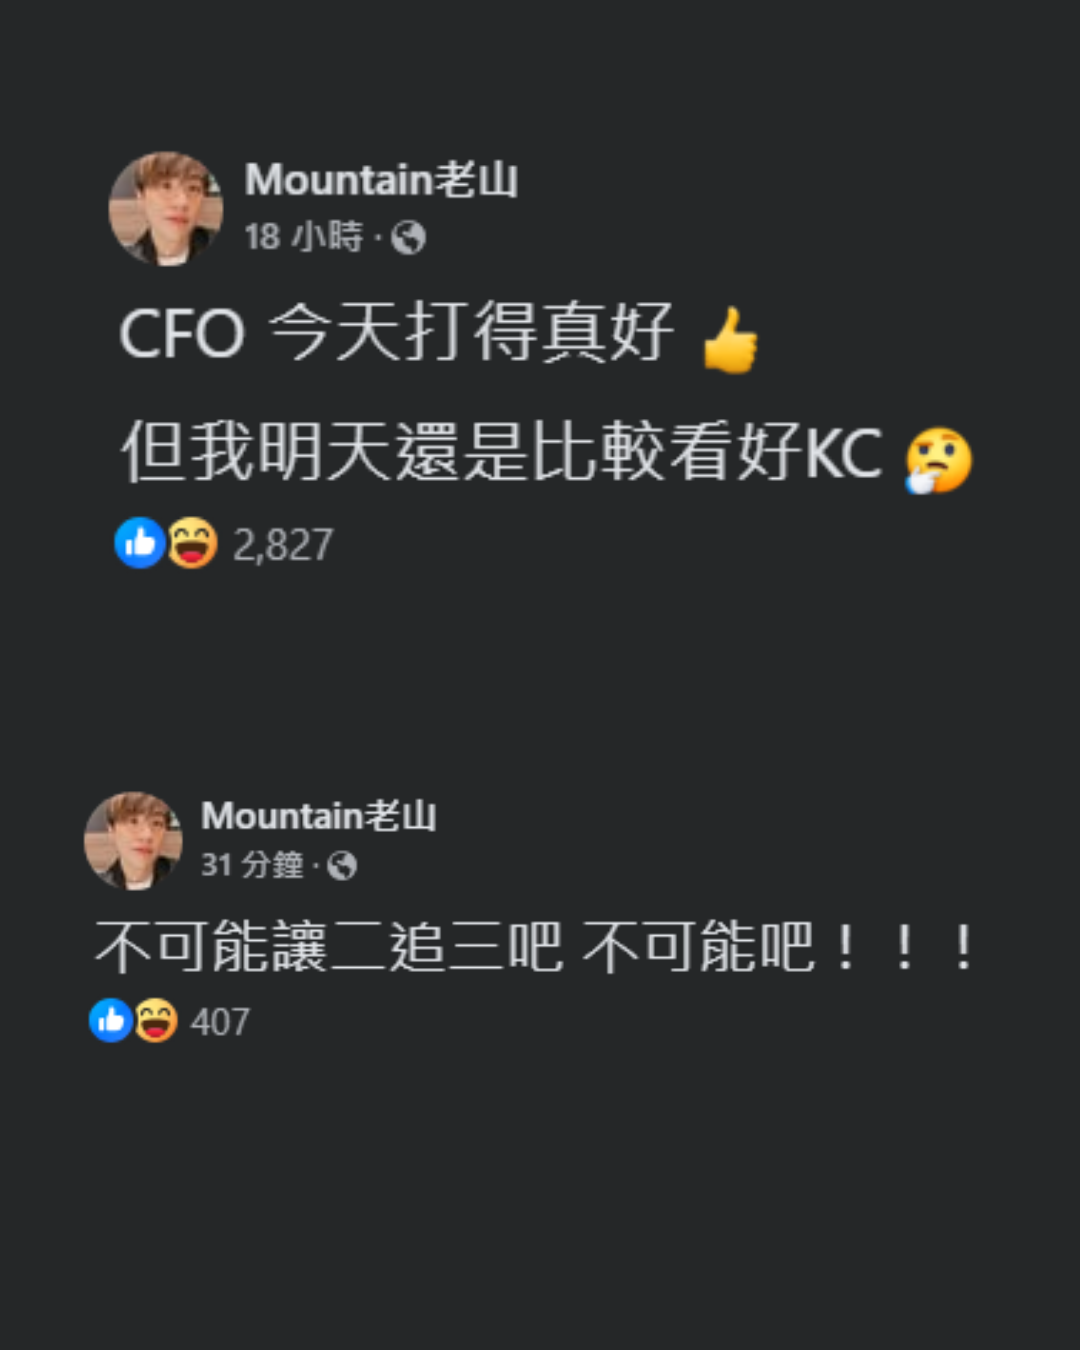
Task: Click the empty dark area below second post
Action: coord(540,1200)
